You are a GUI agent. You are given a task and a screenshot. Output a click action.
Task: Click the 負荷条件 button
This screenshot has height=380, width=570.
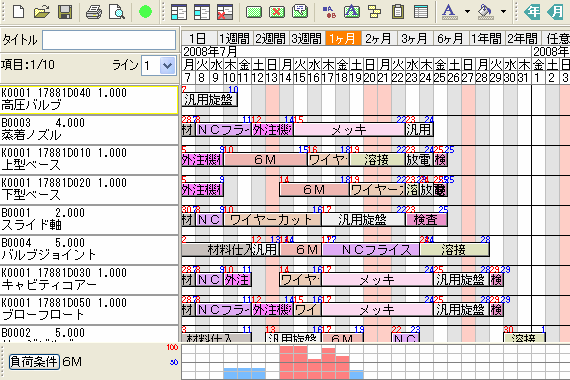(34, 361)
